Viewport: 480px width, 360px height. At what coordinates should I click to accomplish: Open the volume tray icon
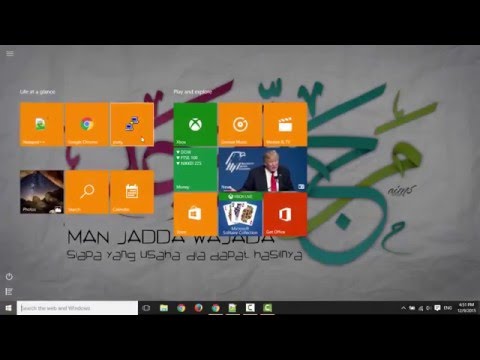pyautogui.click(x=429, y=308)
